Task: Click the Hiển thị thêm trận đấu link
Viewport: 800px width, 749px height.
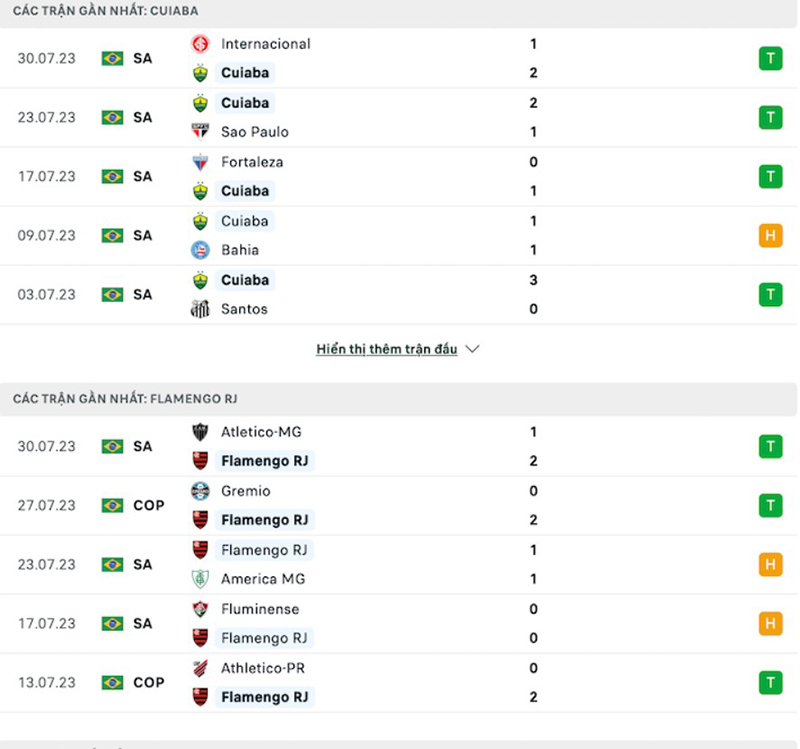Action: pos(386,349)
